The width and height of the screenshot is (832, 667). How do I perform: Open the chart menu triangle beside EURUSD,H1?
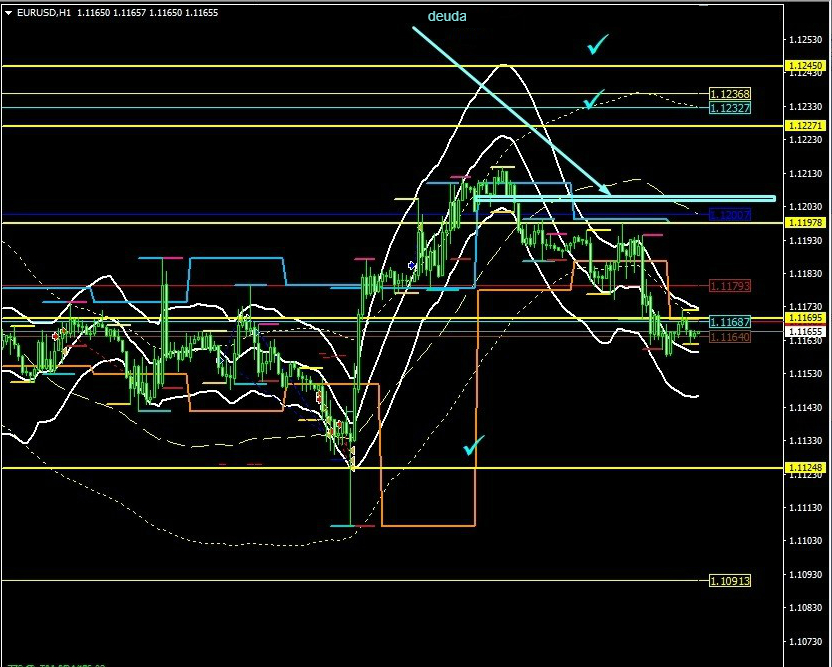(8, 13)
